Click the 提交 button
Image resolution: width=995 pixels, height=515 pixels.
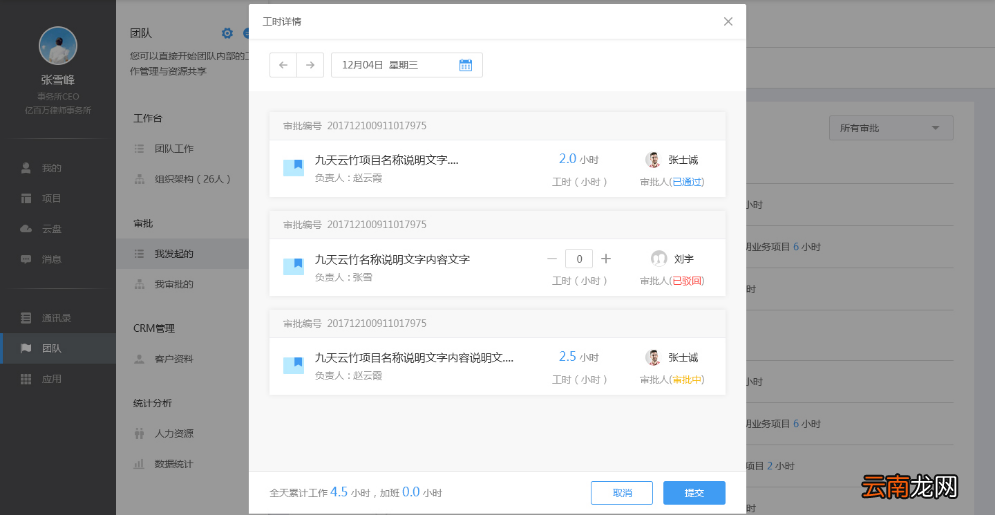click(x=694, y=493)
